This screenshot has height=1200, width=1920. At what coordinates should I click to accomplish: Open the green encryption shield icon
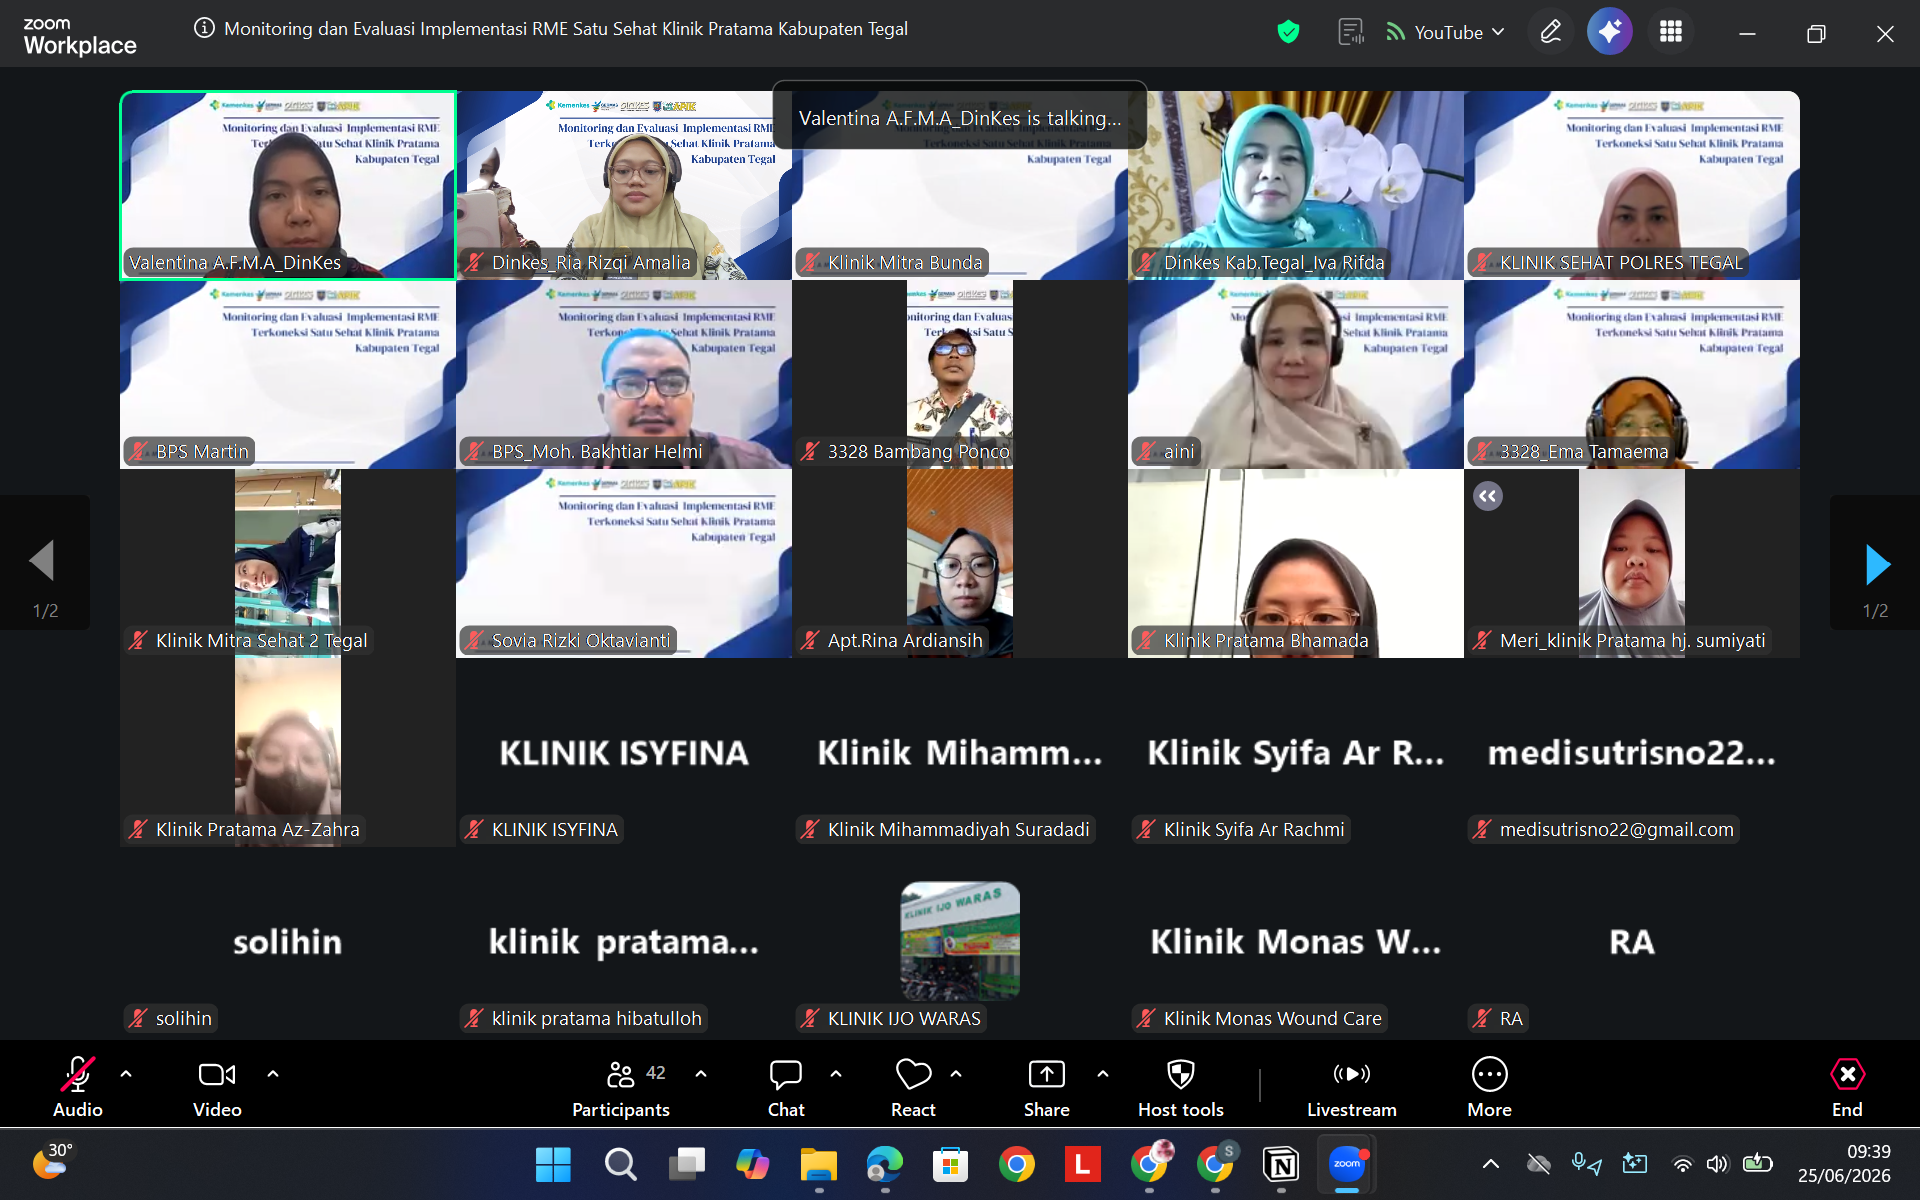click(x=1288, y=32)
